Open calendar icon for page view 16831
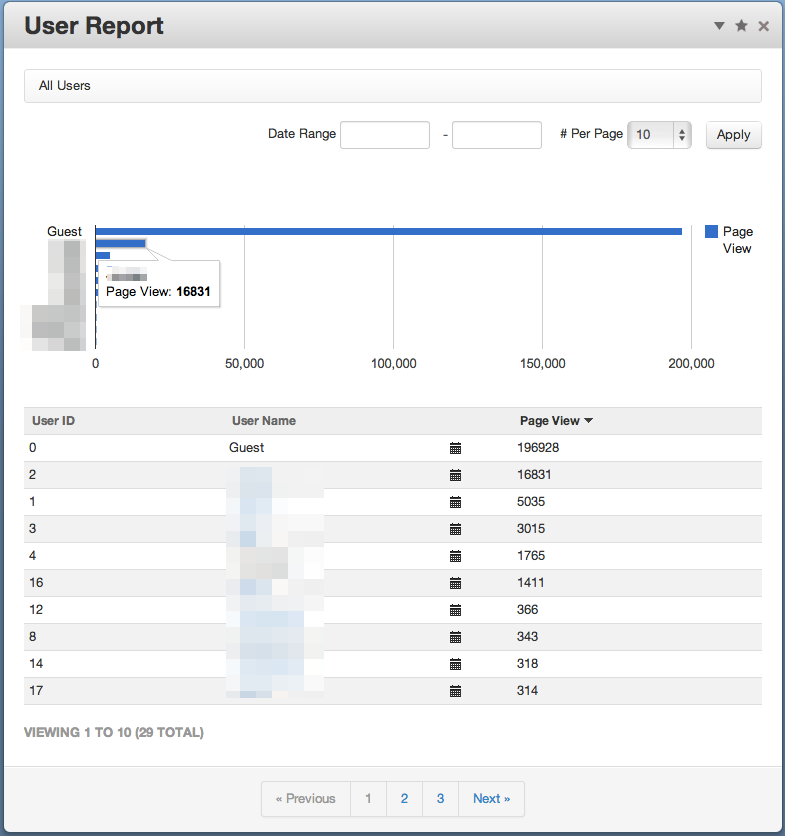Image resolution: width=785 pixels, height=836 pixels. pyautogui.click(x=455, y=475)
